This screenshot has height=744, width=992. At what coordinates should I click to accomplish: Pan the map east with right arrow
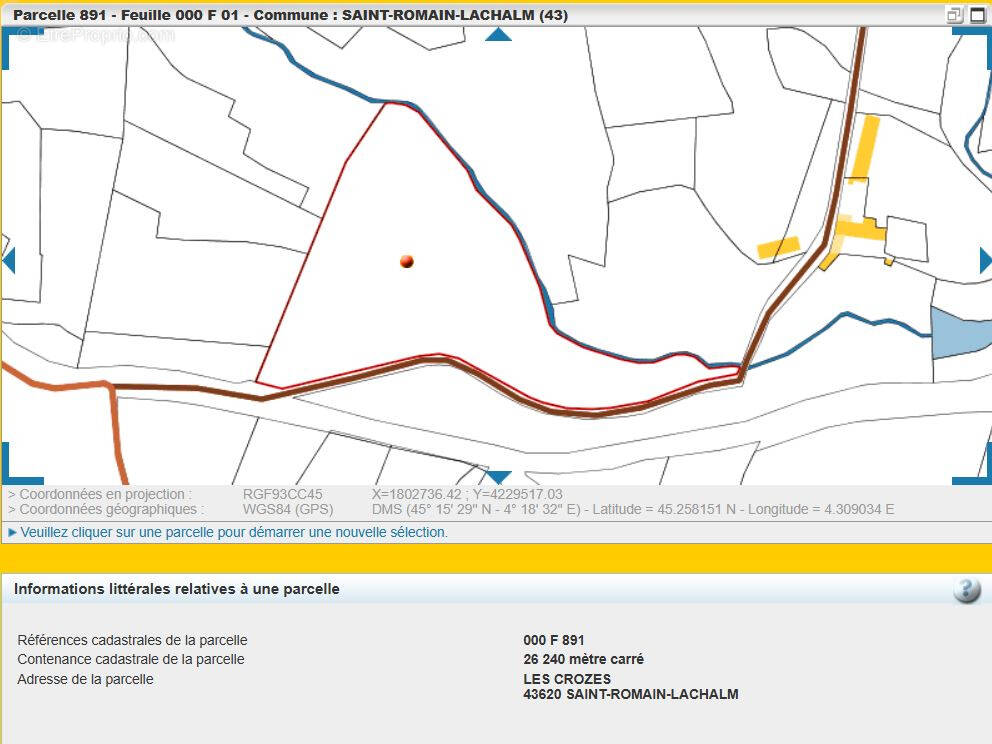[985, 261]
